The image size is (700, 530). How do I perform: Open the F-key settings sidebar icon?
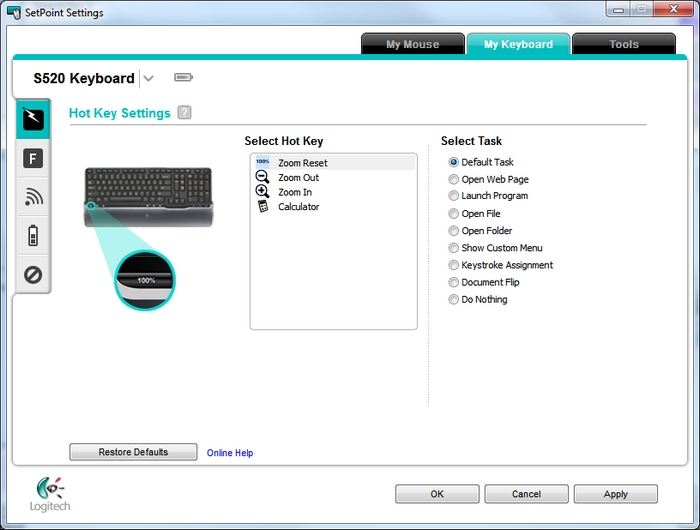pos(33,159)
